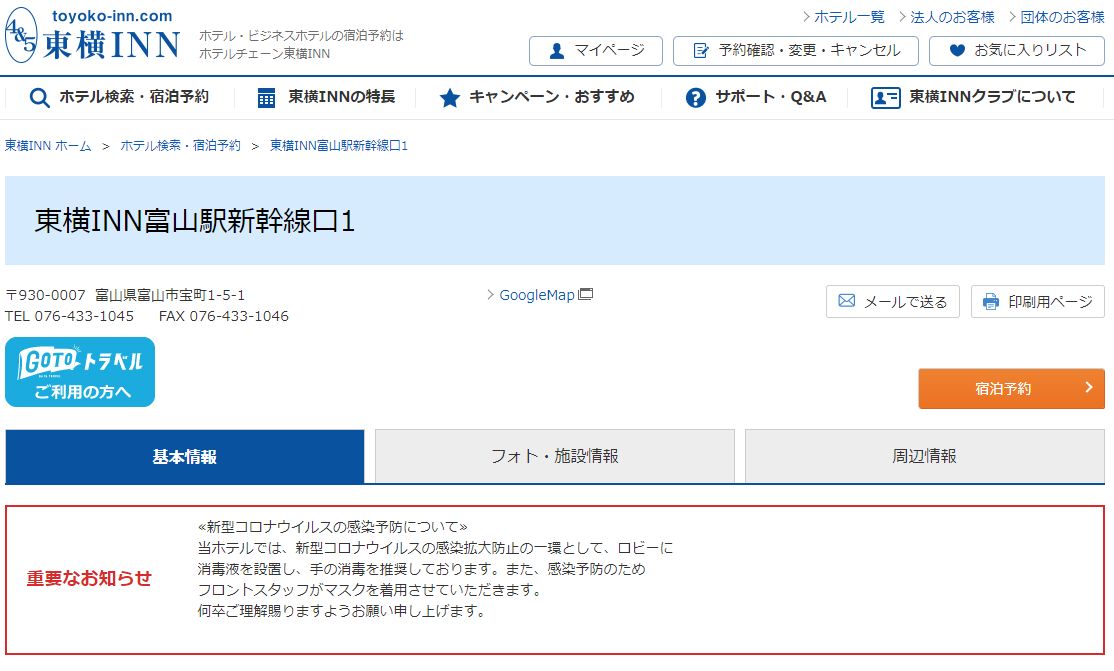This screenshot has width=1114, height=671.
Task: Open マイページ
Action: point(595,51)
